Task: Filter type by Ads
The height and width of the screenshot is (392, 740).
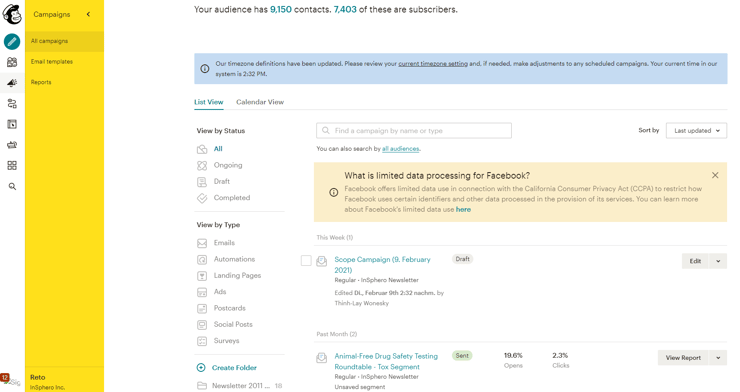Action: (220, 292)
